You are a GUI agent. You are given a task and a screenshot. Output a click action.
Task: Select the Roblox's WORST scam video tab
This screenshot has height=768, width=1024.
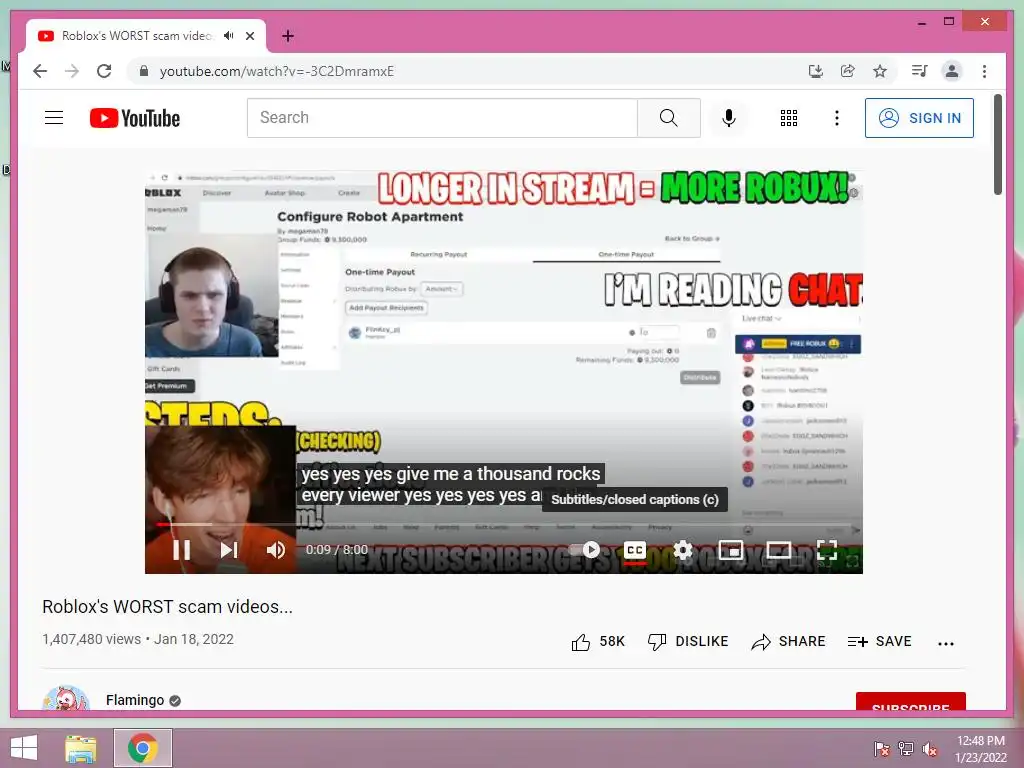(x=136, y=36)
